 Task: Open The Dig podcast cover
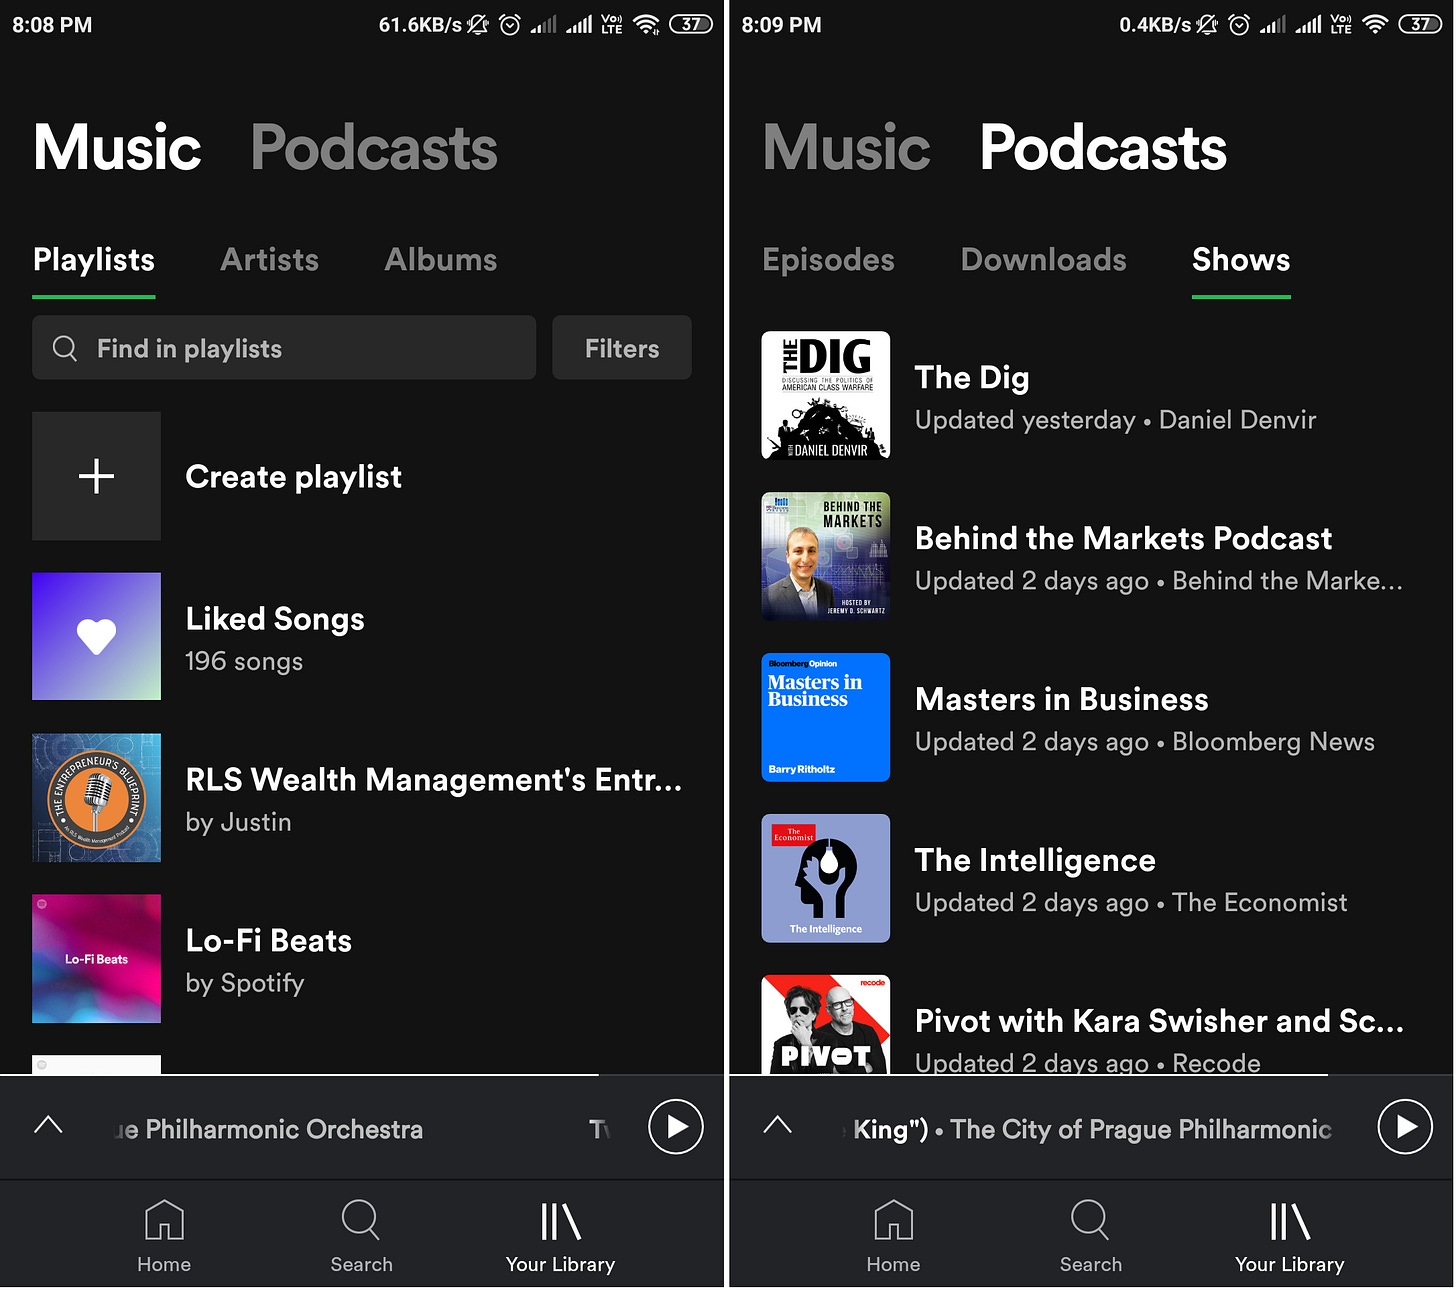click(825, 395)
